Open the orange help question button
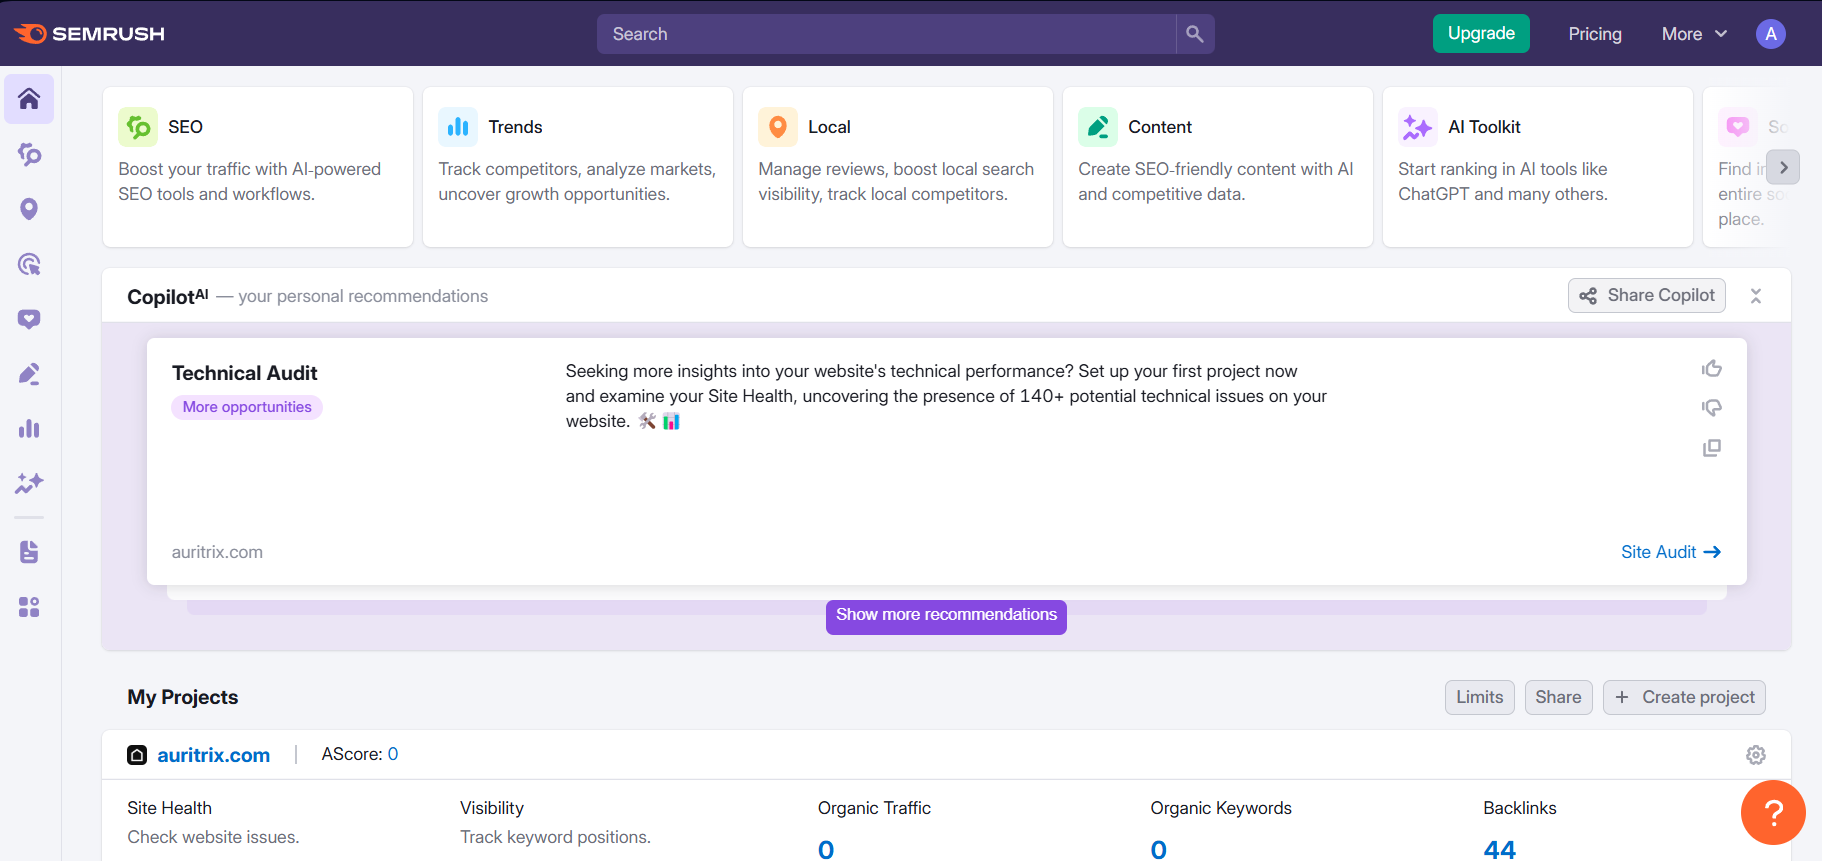This screenshot has height=861, width=1822. click(1773, 812)
